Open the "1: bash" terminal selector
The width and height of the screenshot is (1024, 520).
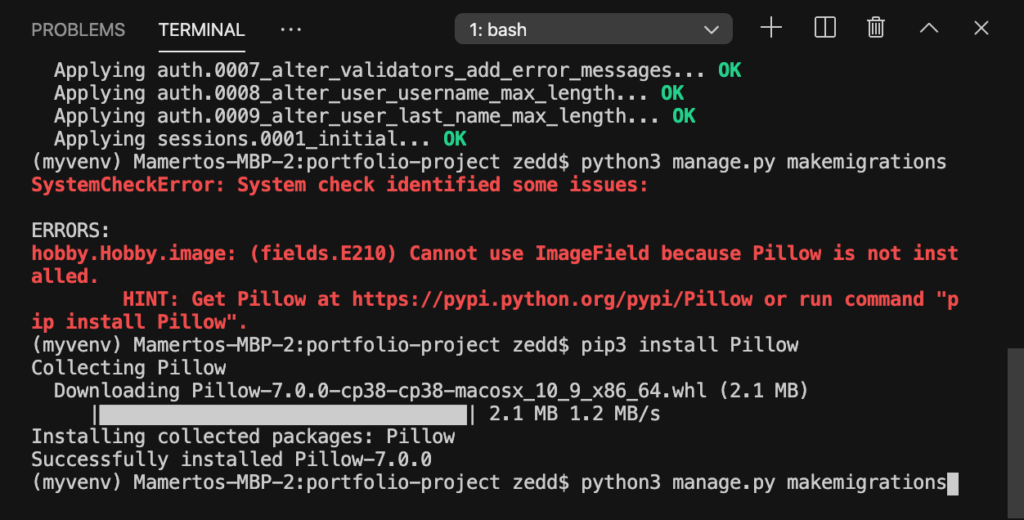pyautogui.click(x=593, y=29)
